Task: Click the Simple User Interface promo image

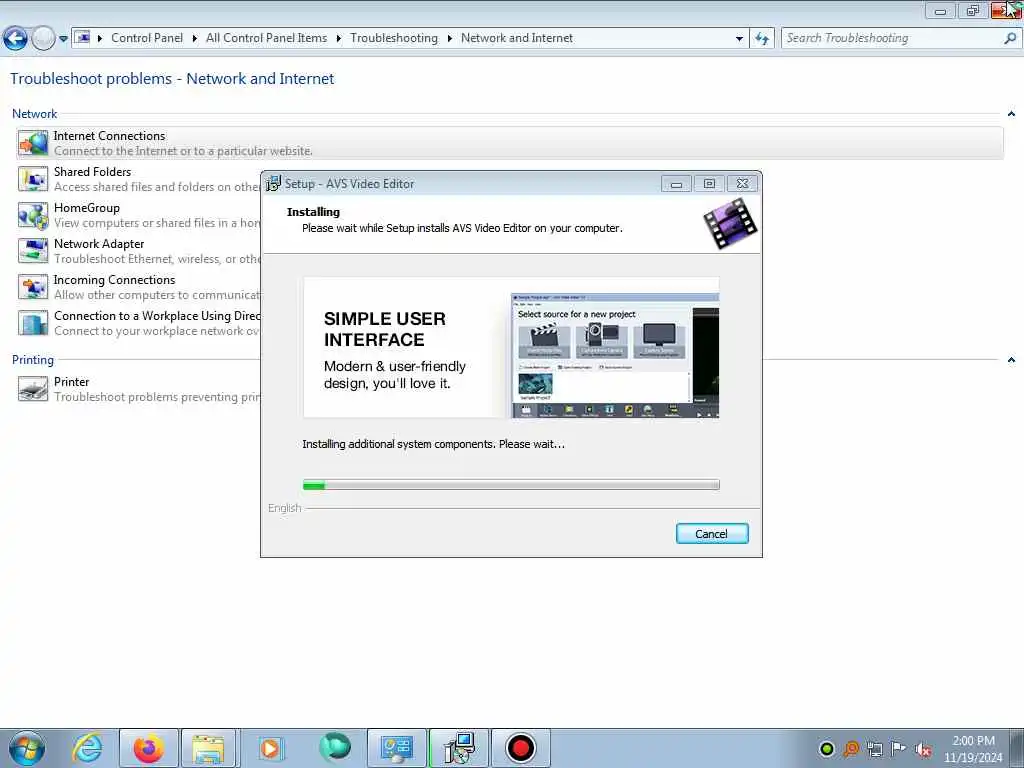Action: (x=511, y=347)
